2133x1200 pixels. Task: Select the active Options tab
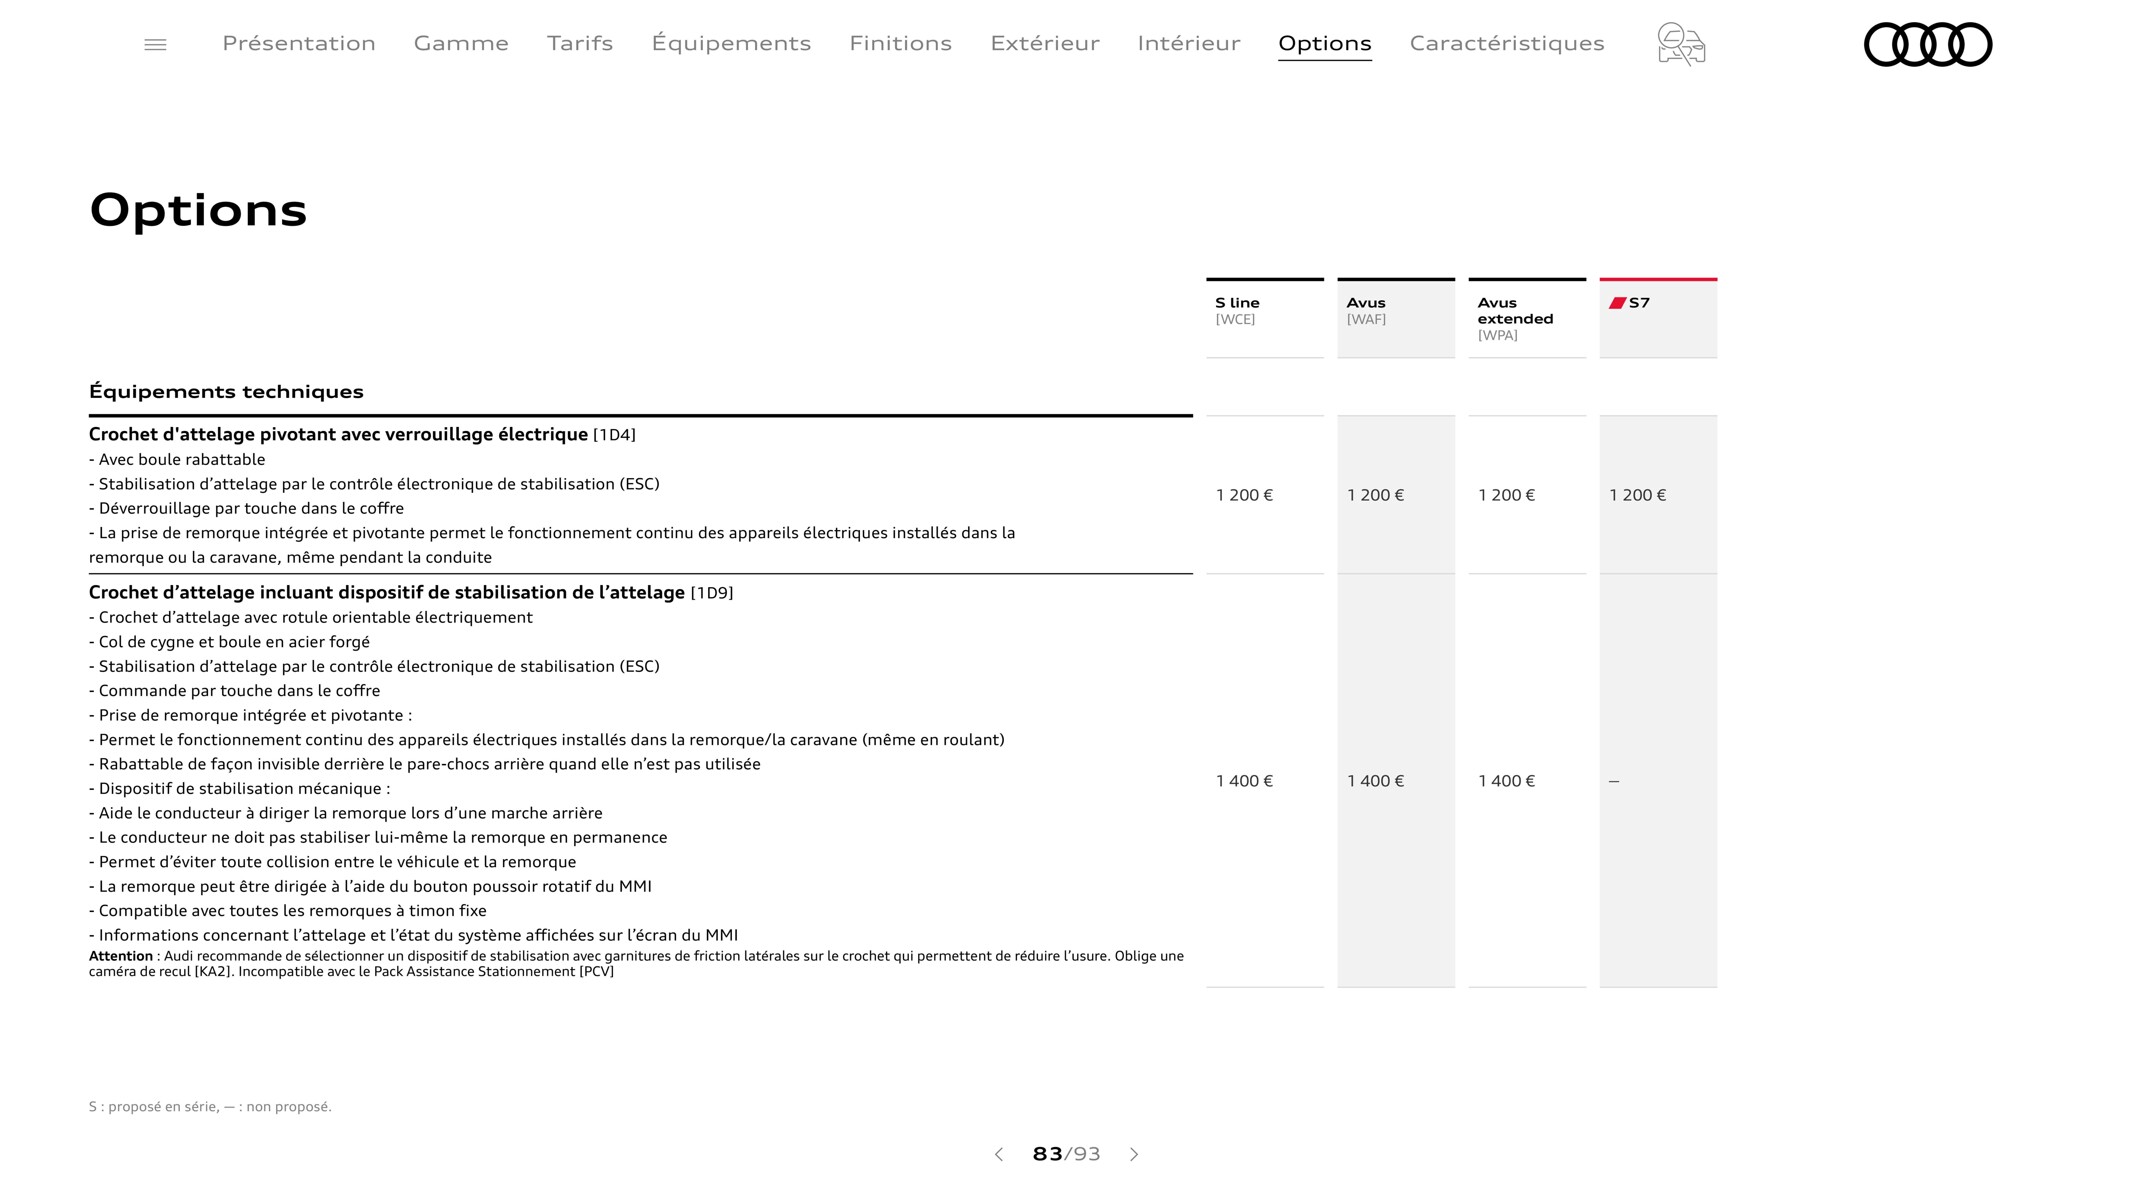point(1325,43)
